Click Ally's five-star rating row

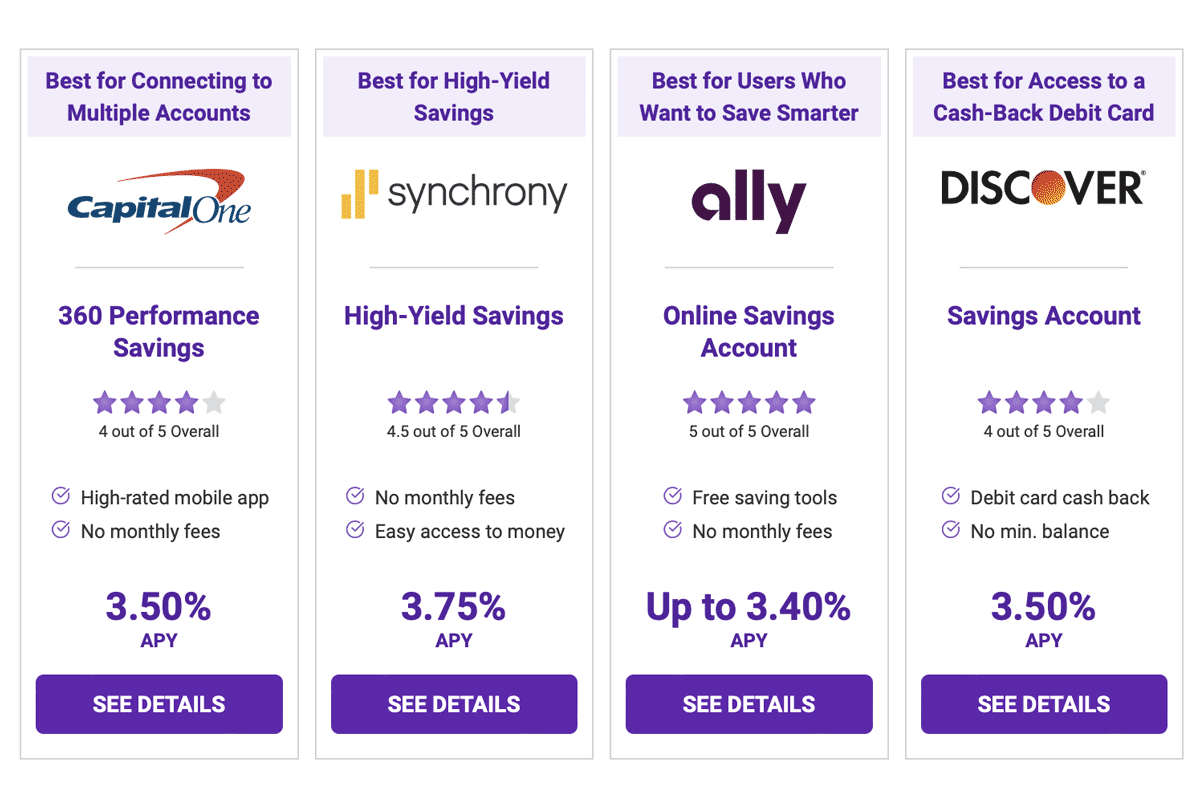click(x=748, y=402)
